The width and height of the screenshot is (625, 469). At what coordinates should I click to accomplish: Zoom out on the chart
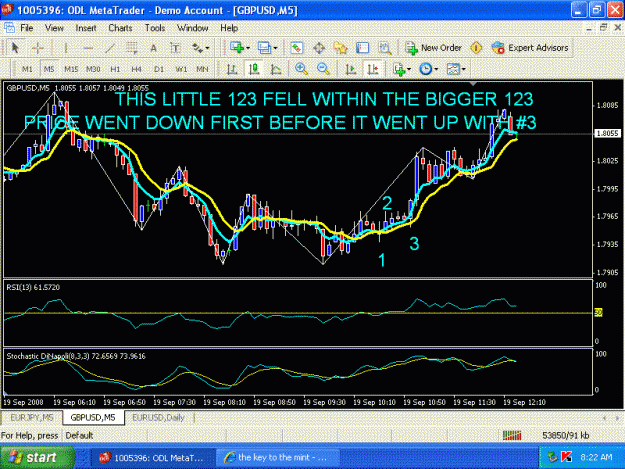click(323, 69)
